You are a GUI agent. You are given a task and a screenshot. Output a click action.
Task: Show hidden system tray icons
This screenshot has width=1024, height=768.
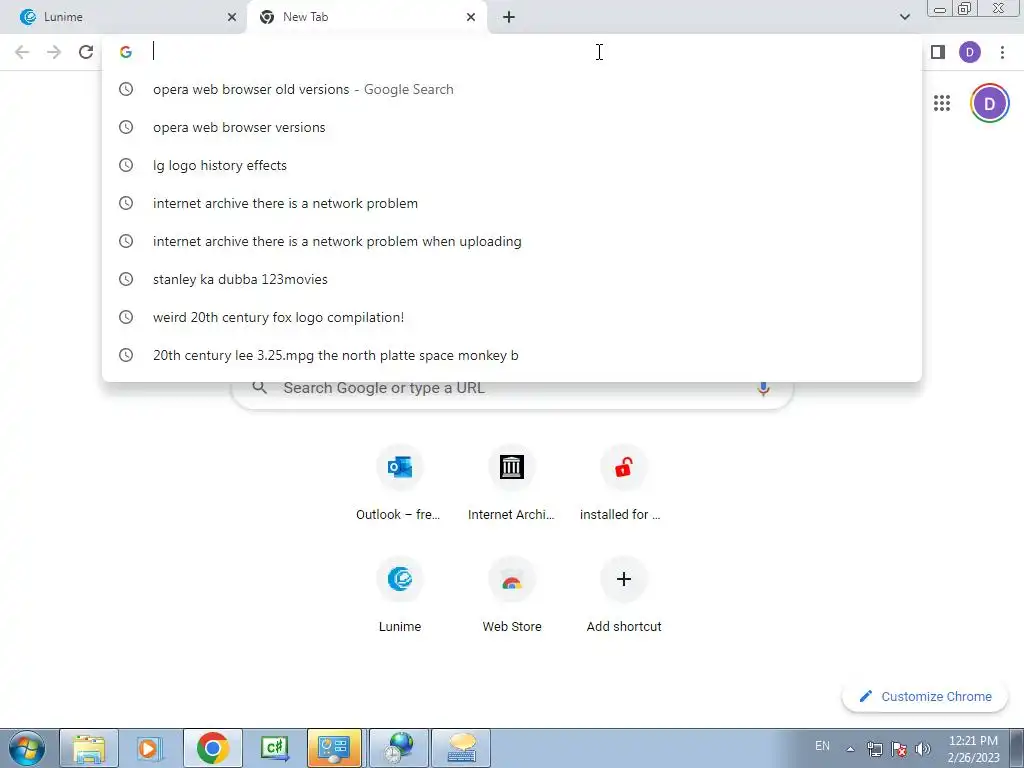click(850, 749)
